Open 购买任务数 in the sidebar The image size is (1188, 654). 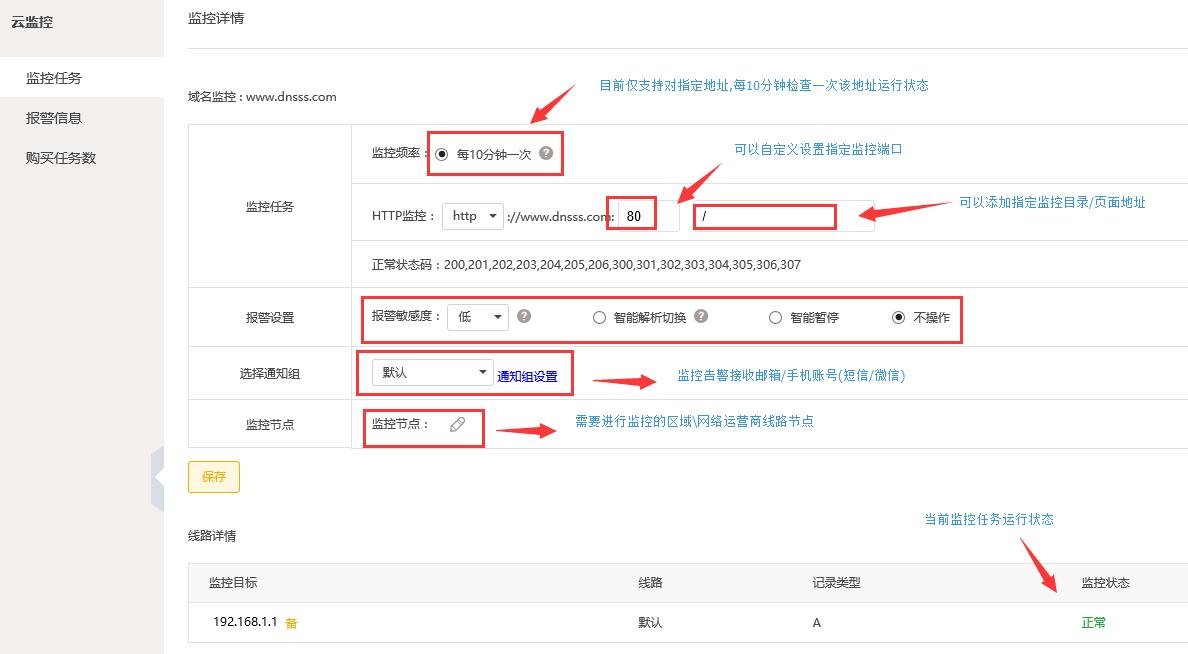click(x=61, y=158)
